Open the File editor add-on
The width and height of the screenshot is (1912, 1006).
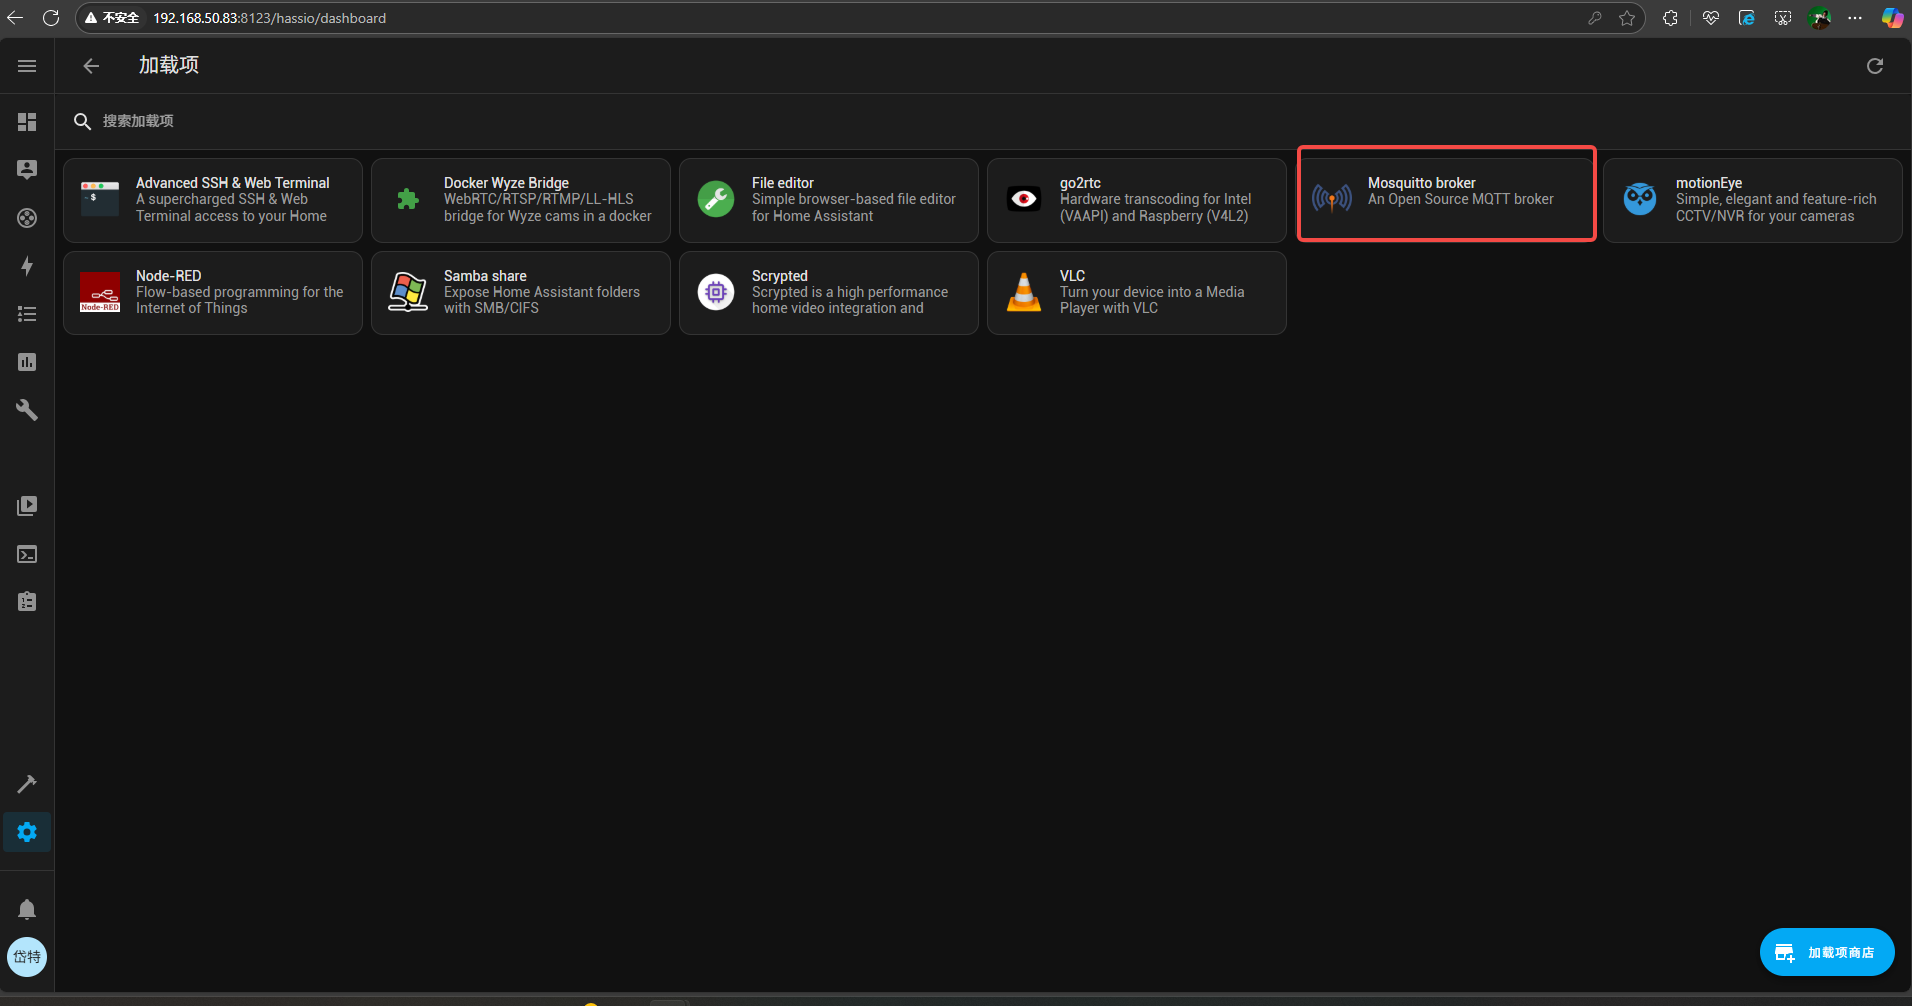(828, 200)
